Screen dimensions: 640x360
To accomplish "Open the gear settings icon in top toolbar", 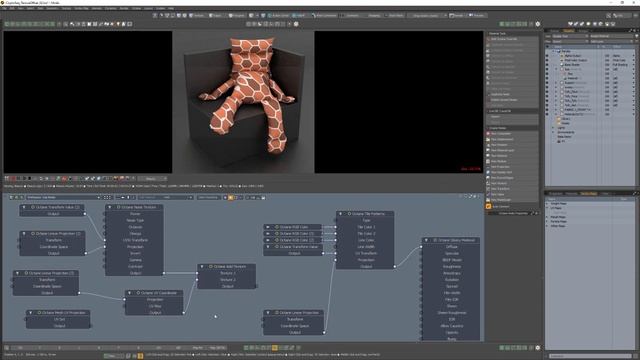I will tap(538, 24).
